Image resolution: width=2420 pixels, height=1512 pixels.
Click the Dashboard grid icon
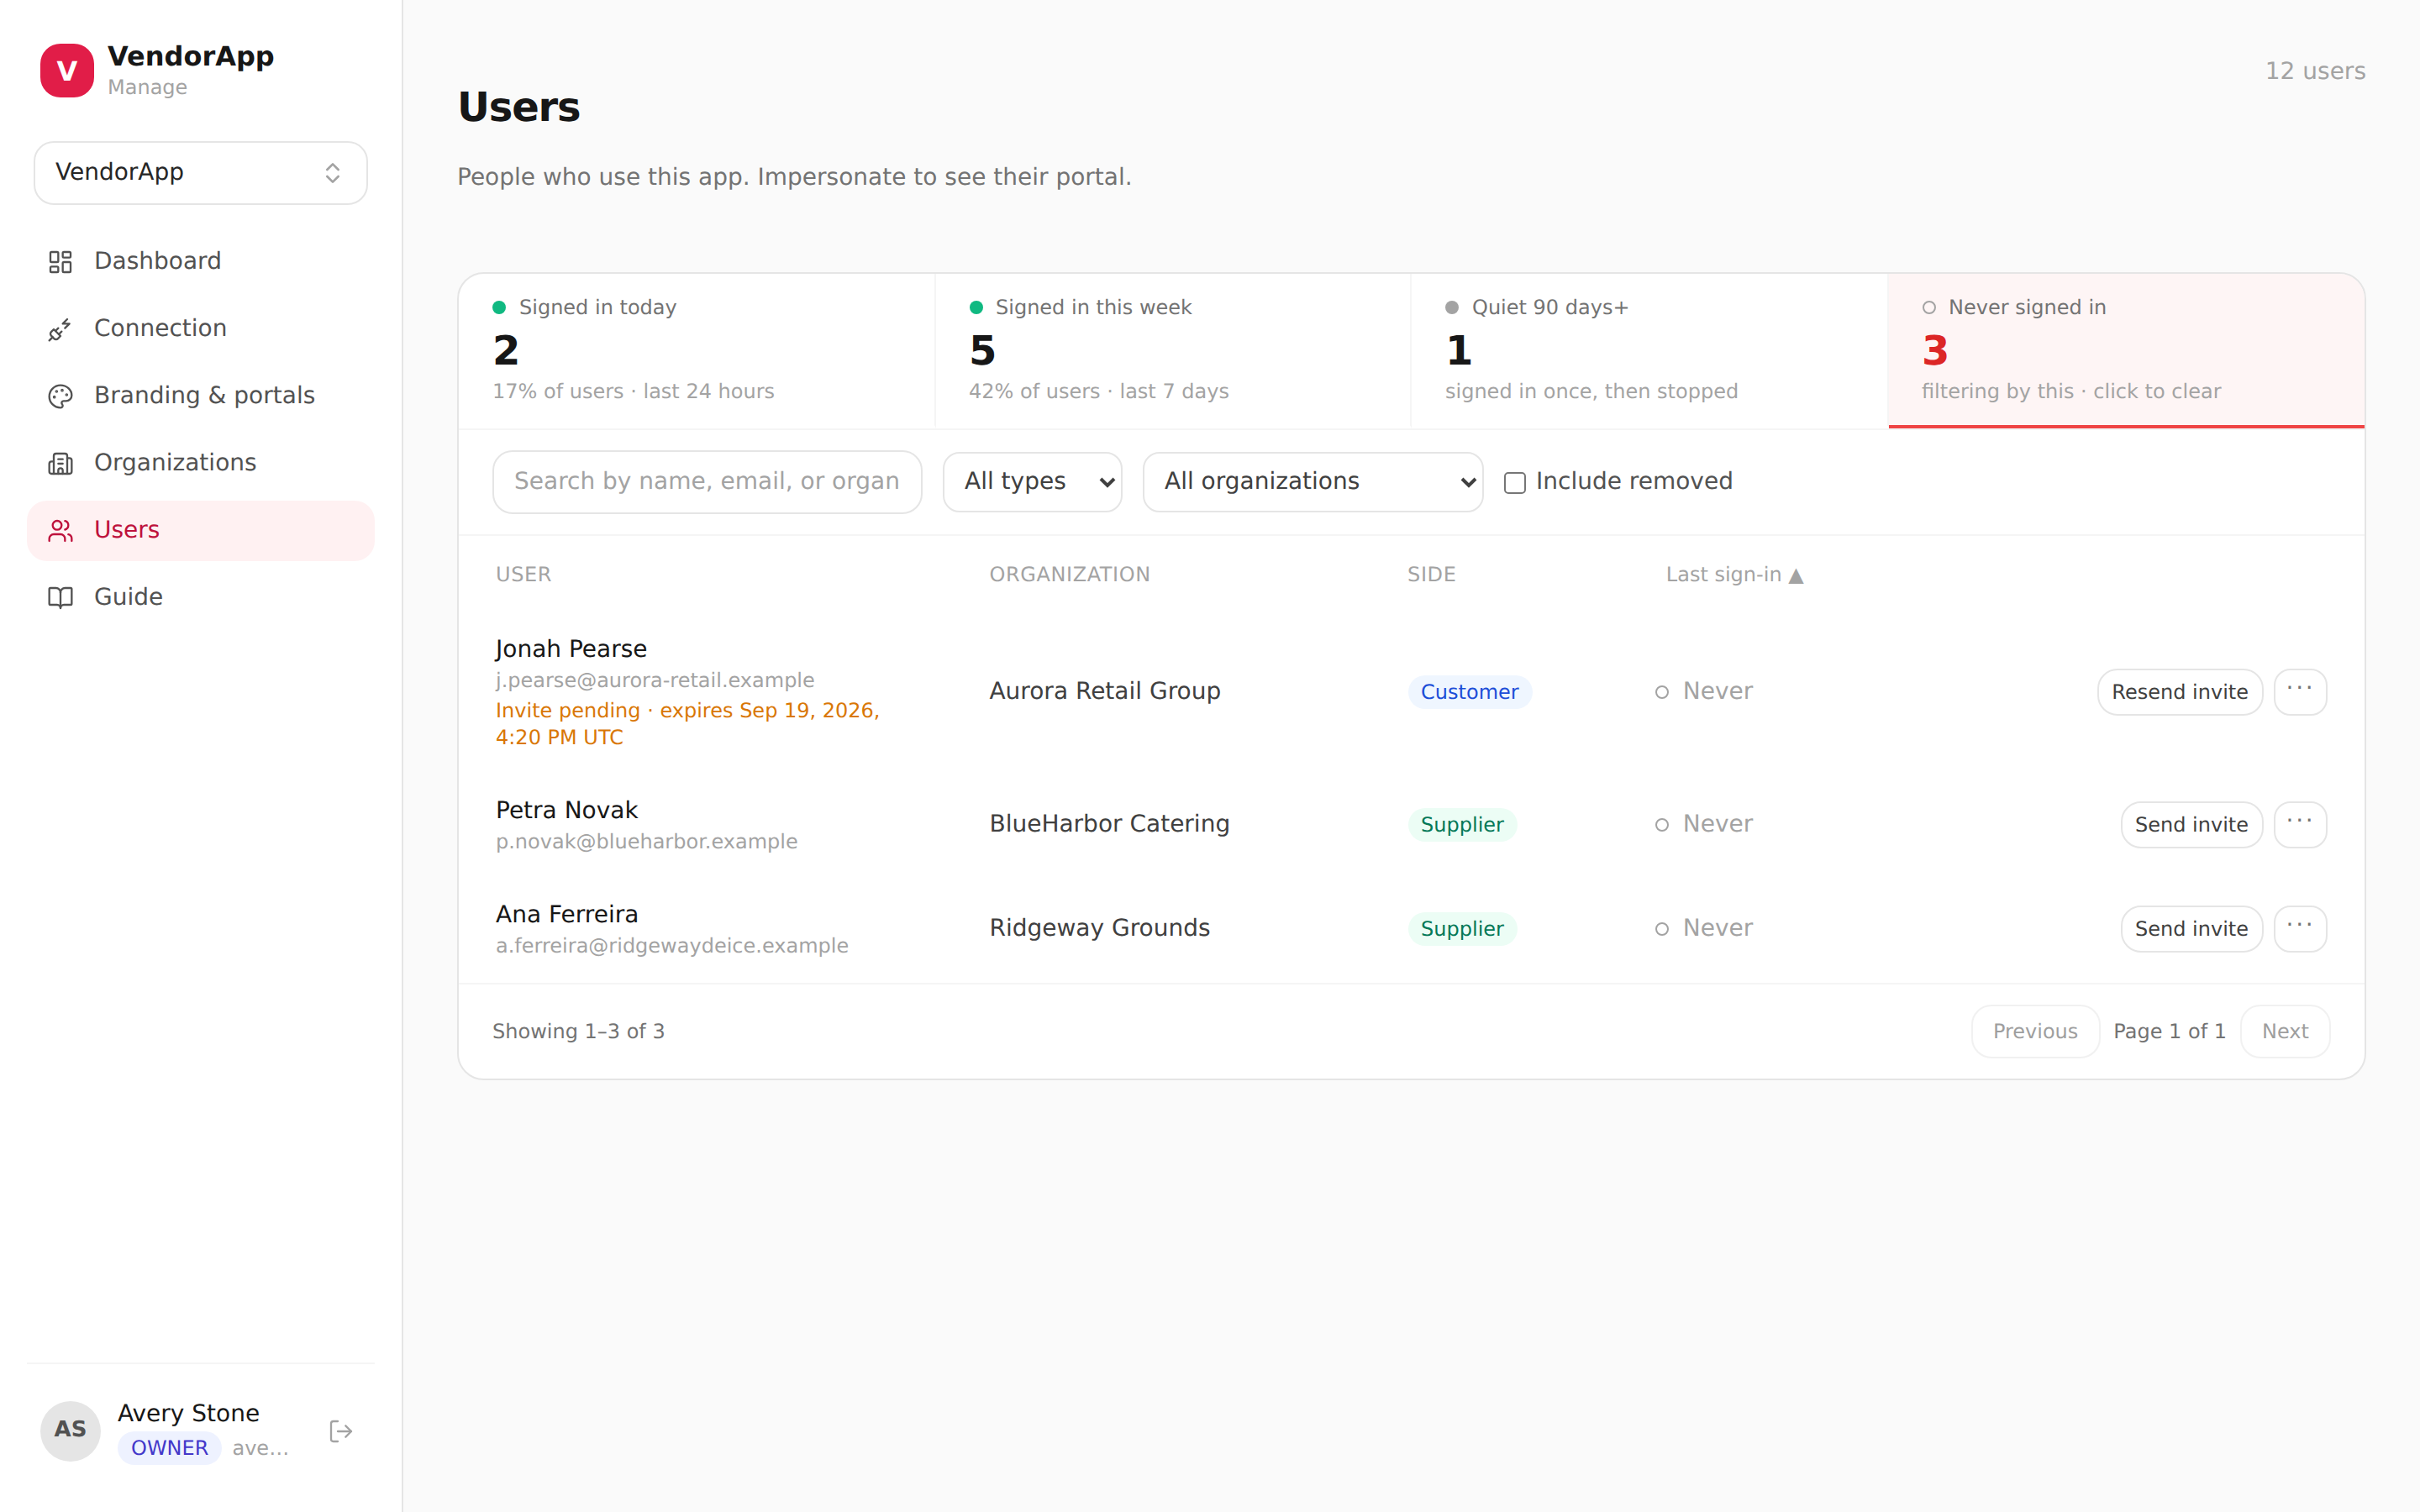click(x=61, y=262)
